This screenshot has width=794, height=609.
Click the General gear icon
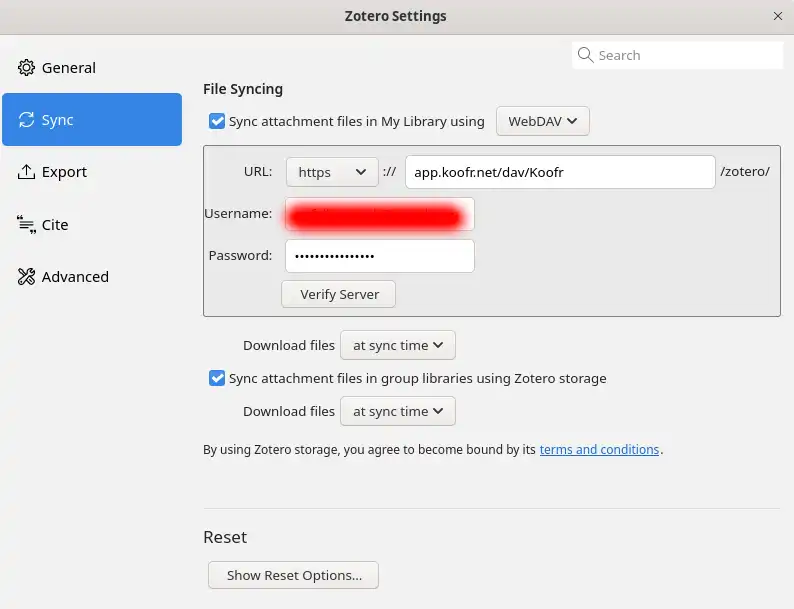click(26, 68)
